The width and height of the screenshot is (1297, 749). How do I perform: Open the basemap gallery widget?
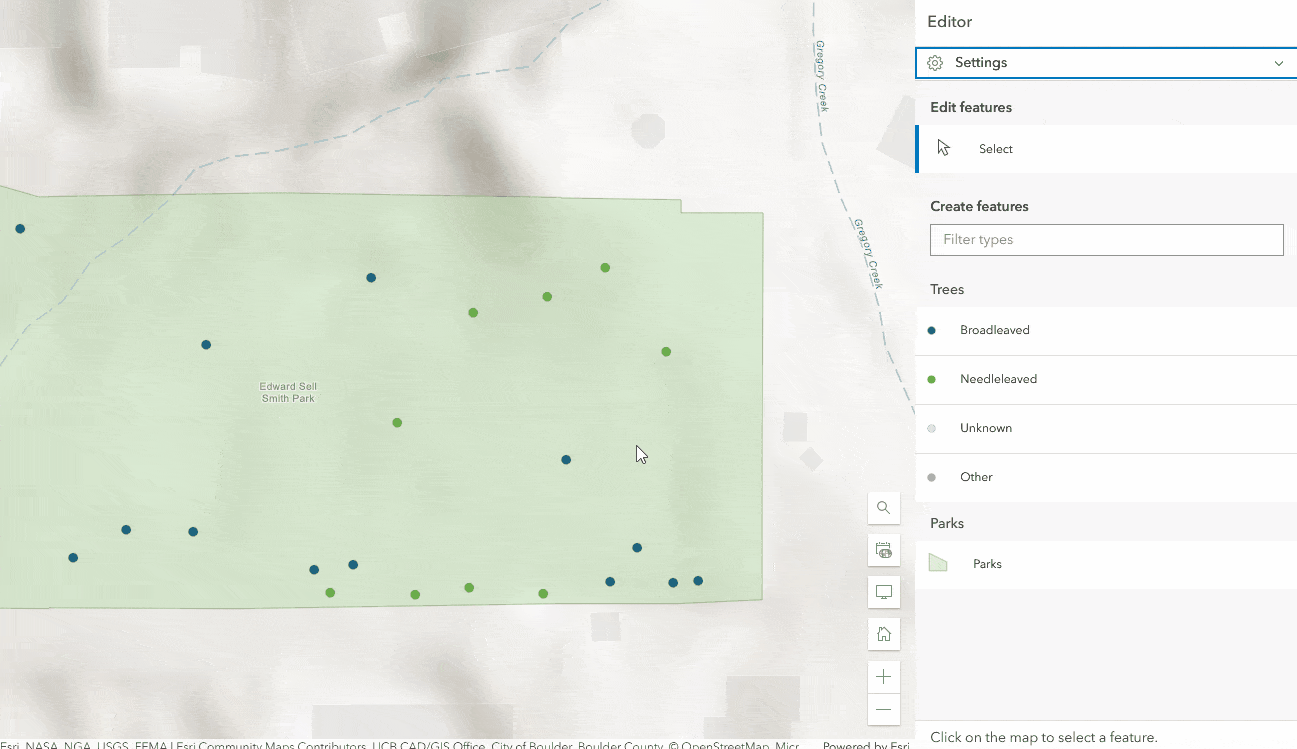(x=883, y=550)
